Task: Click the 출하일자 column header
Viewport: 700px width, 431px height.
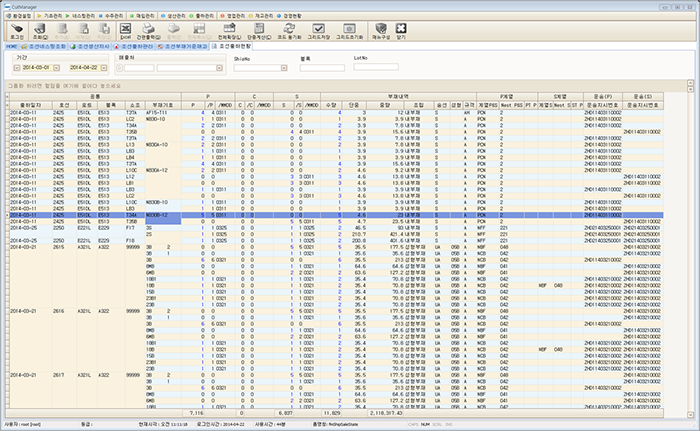Action: click(31, 105)
